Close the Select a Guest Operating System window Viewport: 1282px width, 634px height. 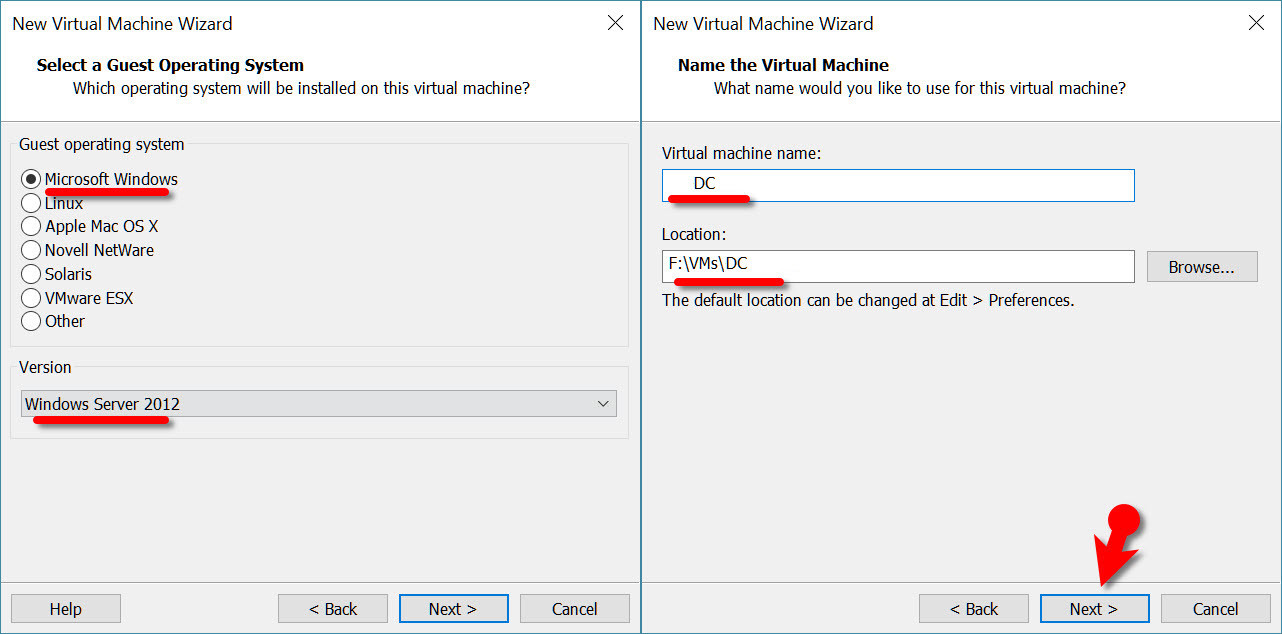tap(616, 23)
